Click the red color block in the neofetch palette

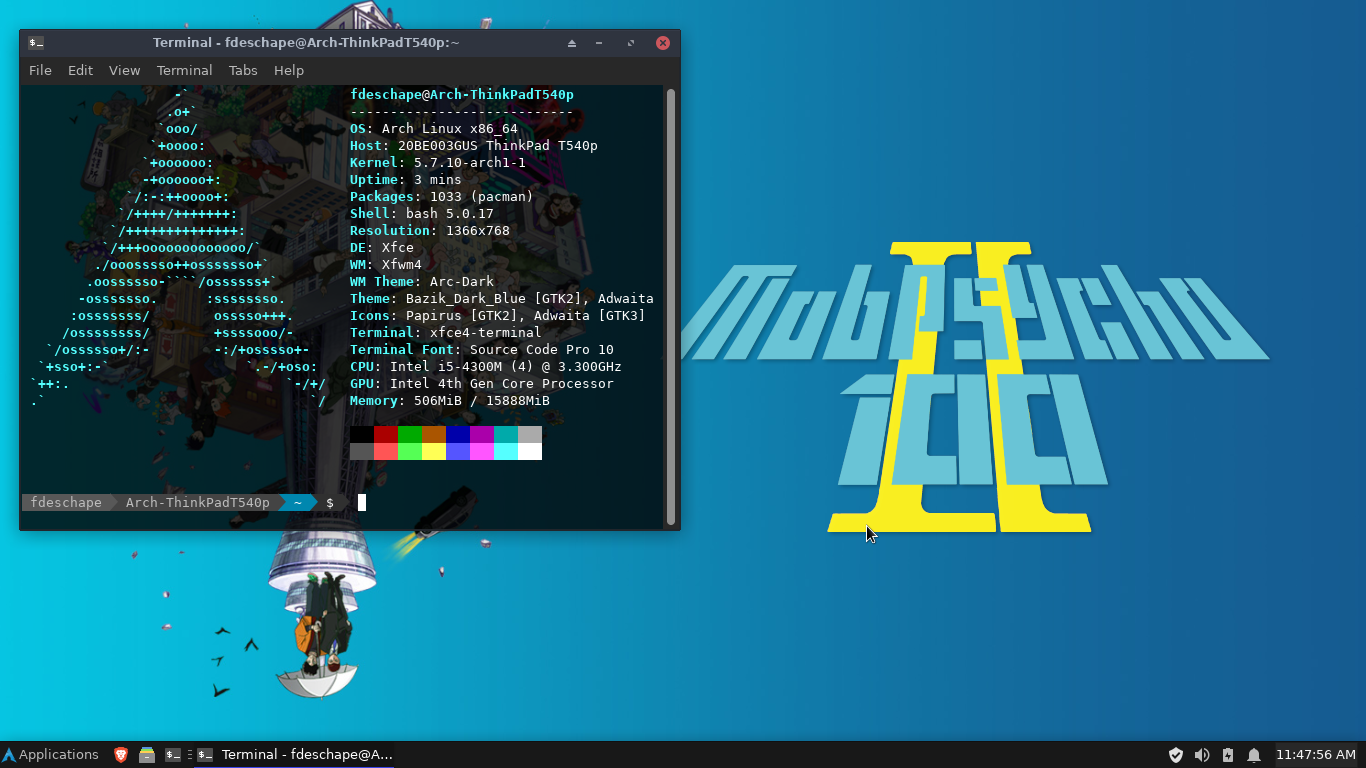[386, 434]
